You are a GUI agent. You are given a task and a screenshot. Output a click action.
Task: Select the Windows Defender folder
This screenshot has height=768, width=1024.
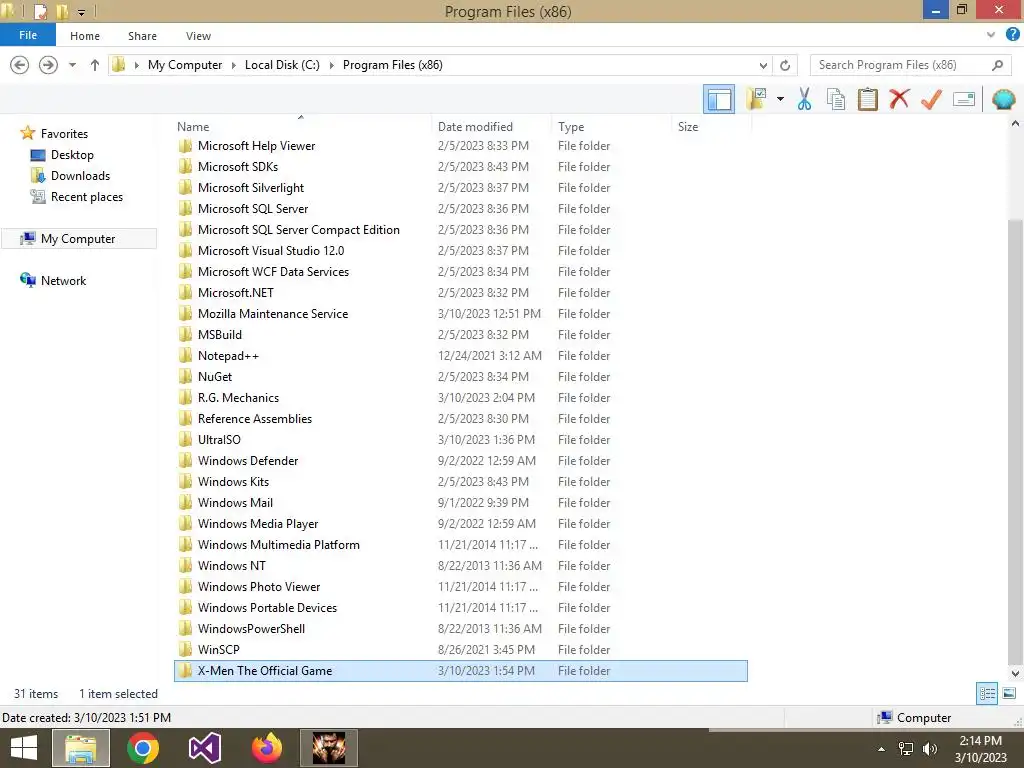click(460, 460)
